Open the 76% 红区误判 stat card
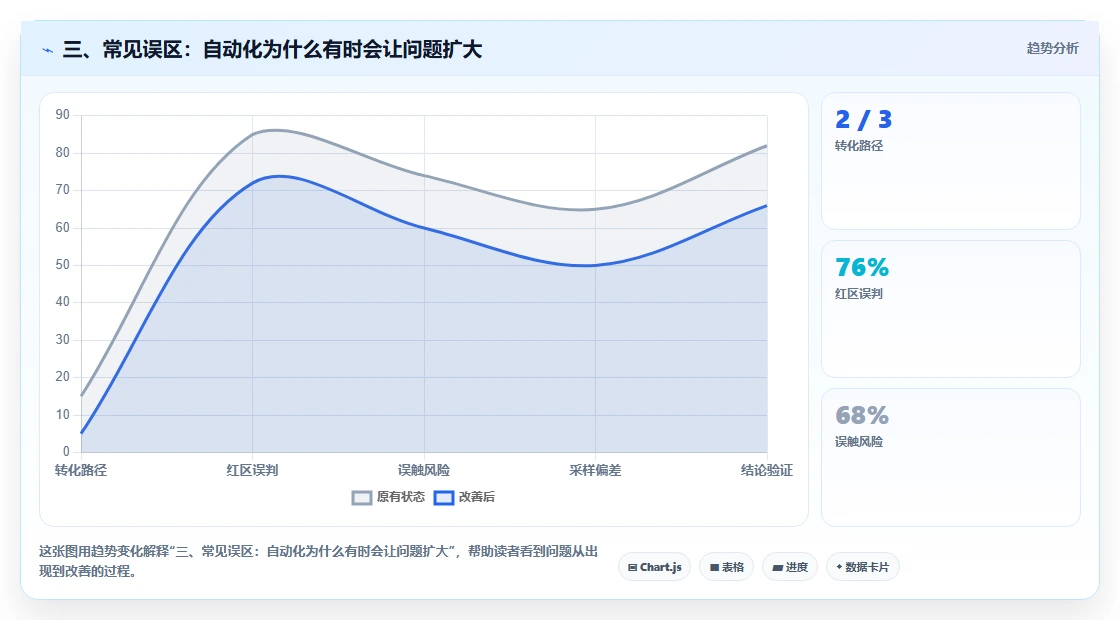The image size is (1120, 620). click(951, 309)
